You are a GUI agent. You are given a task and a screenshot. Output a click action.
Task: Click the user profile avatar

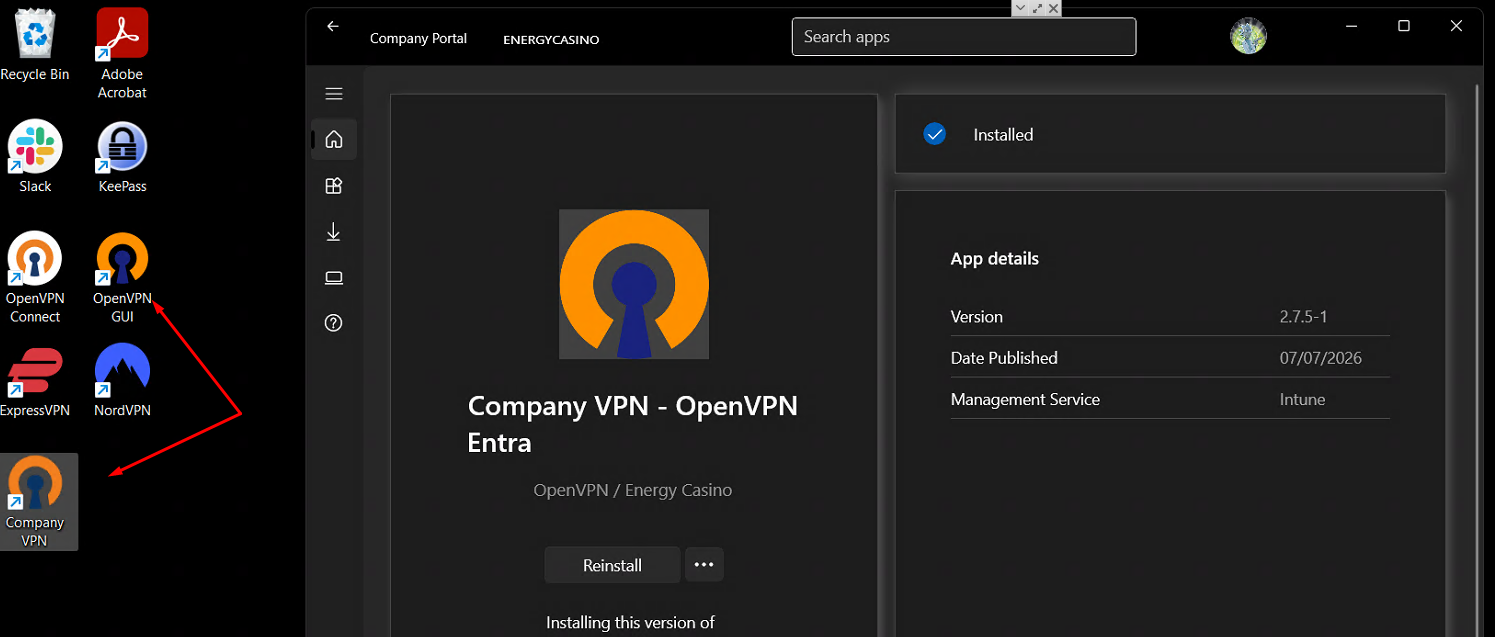(1248, 36)
